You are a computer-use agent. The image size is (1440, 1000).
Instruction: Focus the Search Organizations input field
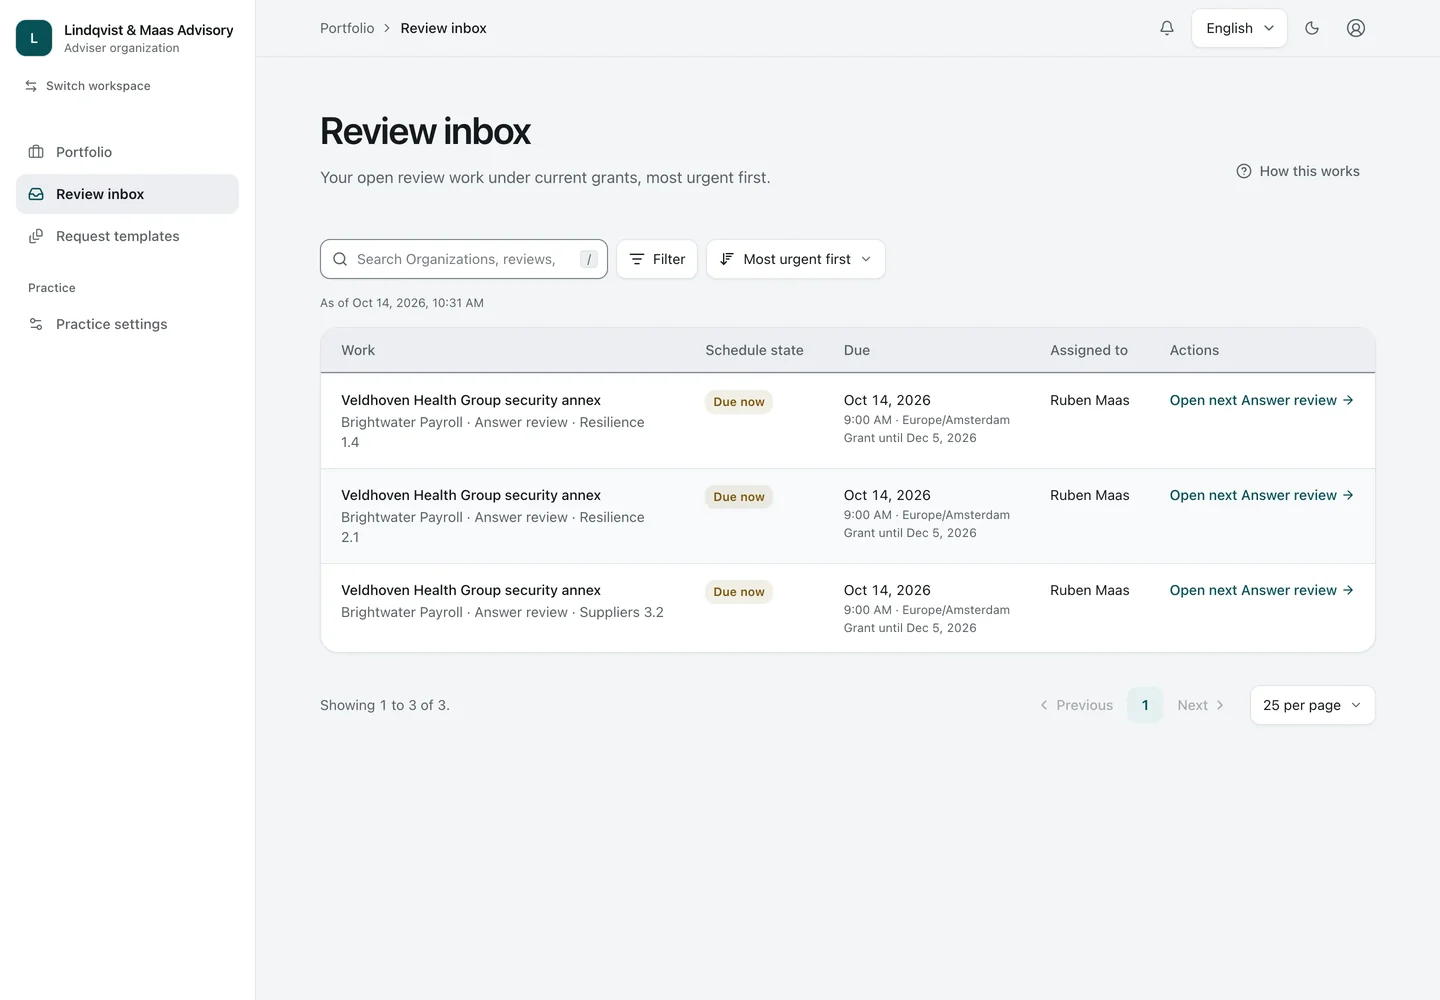[464, 259]
